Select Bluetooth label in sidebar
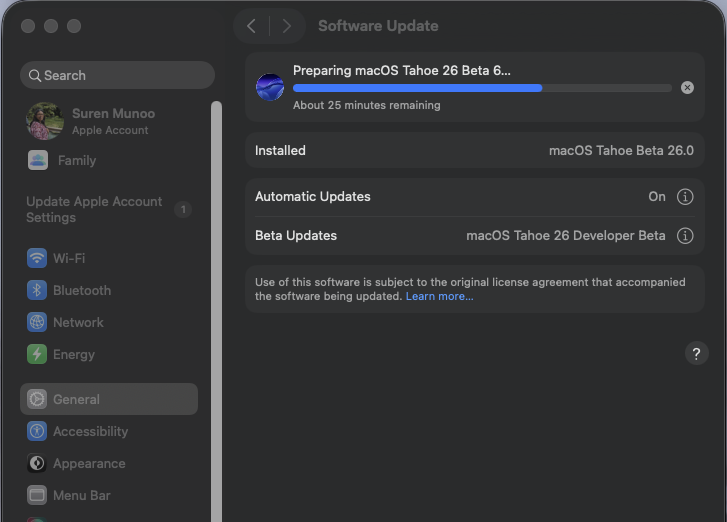The image size is (727, 522). click(82, 290)
